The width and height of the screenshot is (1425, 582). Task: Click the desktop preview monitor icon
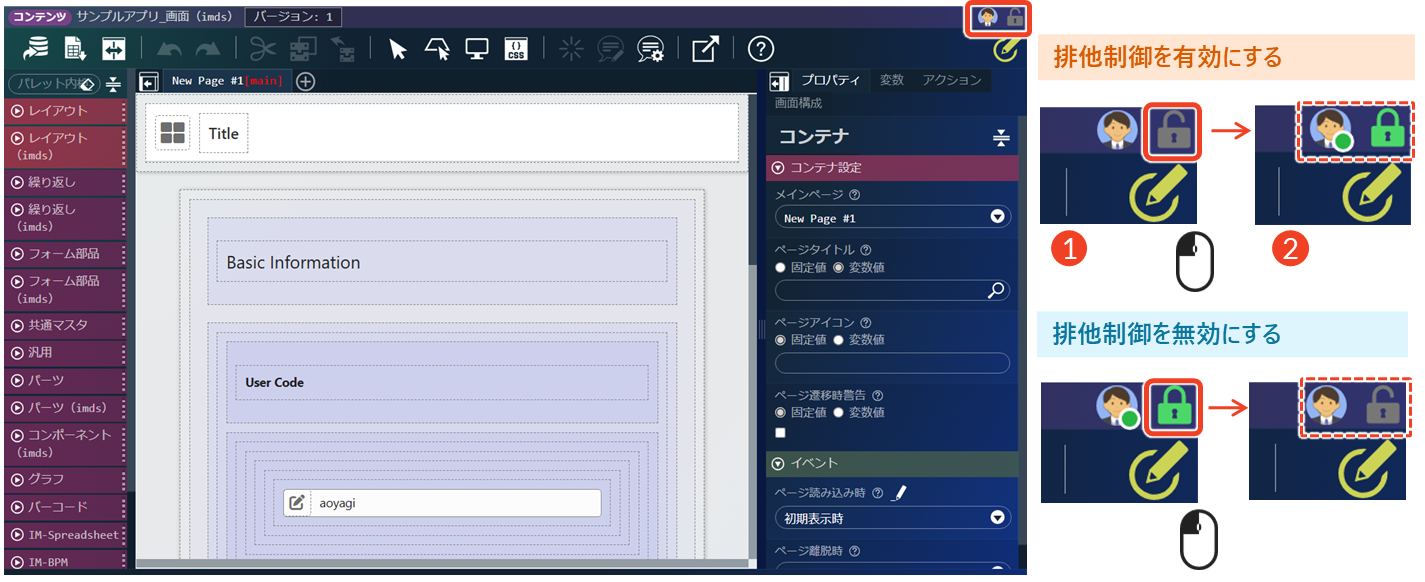pyautogui.click(x=477, y=49)
